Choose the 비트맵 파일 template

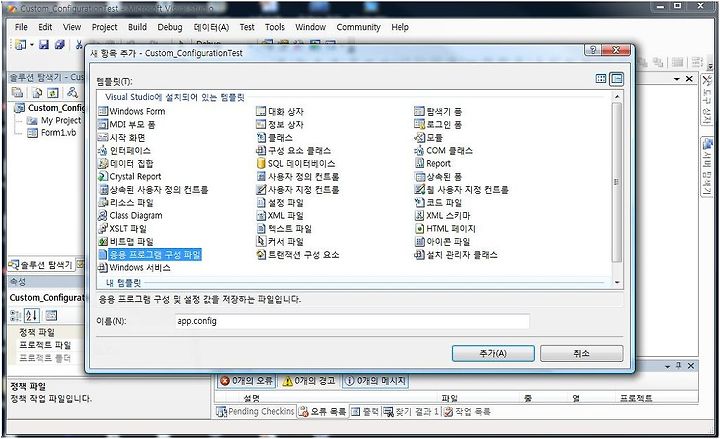coord(126,242)
